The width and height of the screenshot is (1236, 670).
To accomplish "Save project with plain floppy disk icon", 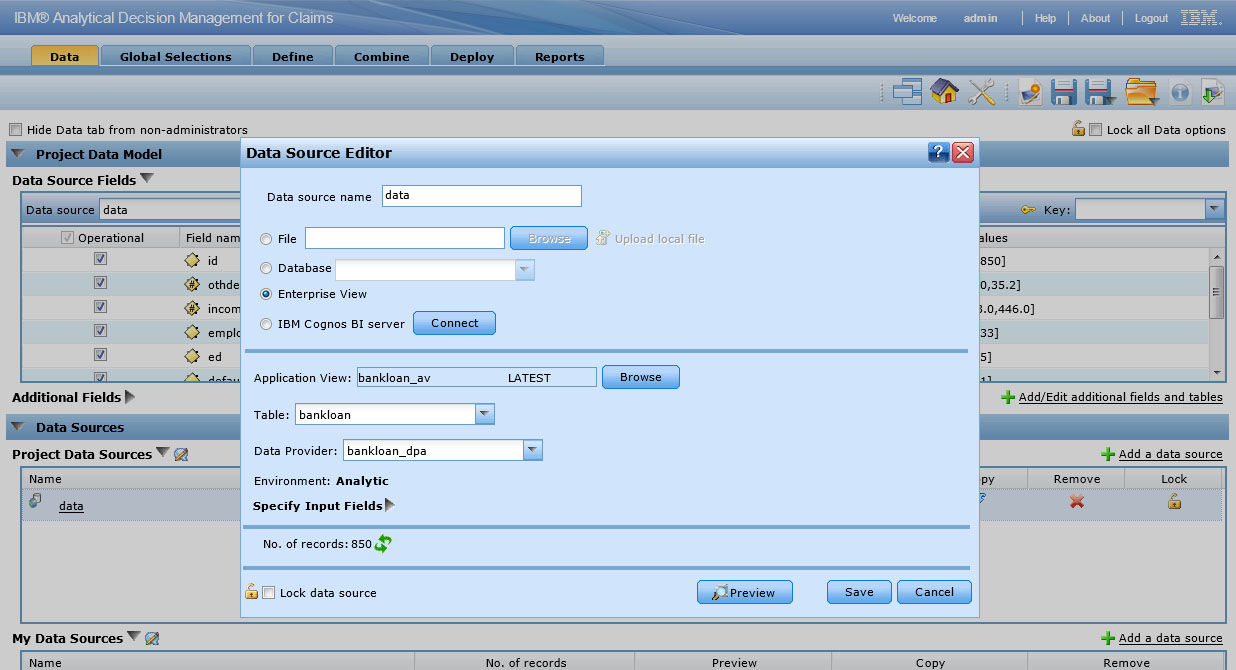I will pyautogui.click(x=1063, y=92).
